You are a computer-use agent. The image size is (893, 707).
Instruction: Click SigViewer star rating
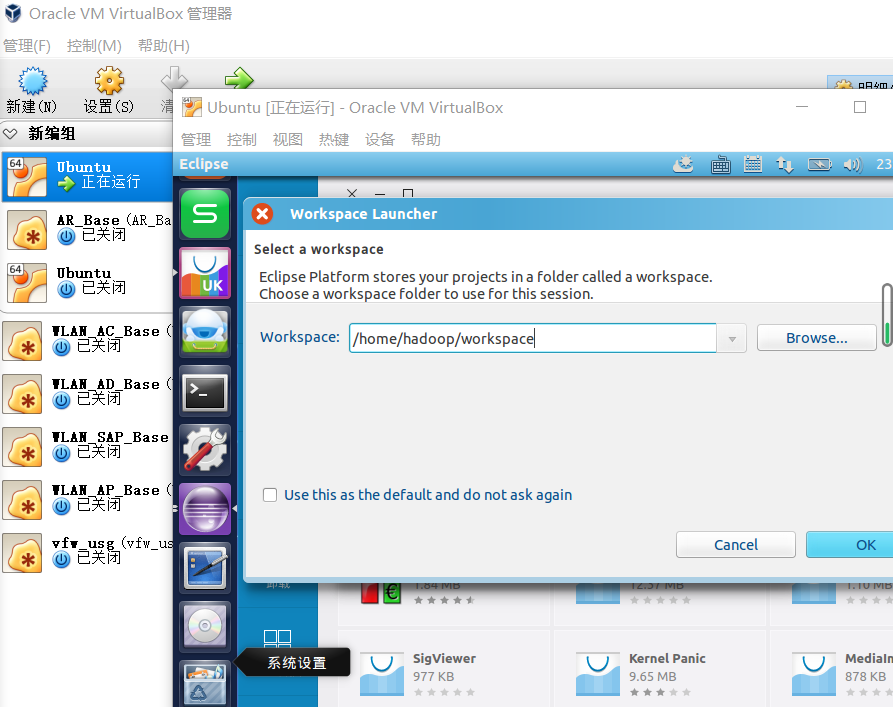click(x=444, y=692)
